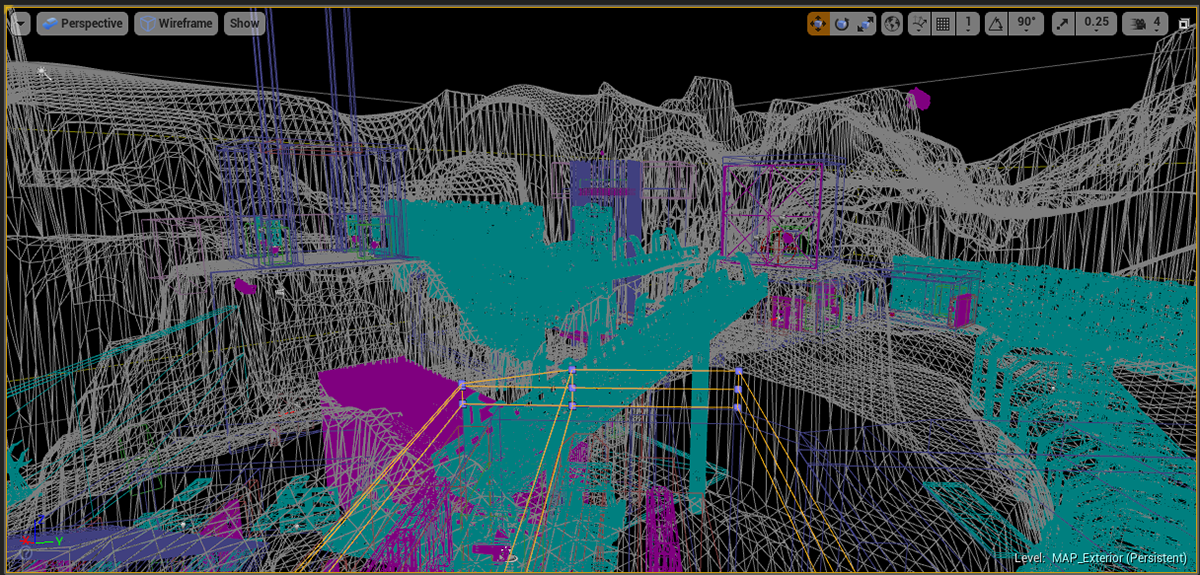Click the Show button
Image resolution: width=1200 pixels, height=575 pixels.
click(244, 23)
